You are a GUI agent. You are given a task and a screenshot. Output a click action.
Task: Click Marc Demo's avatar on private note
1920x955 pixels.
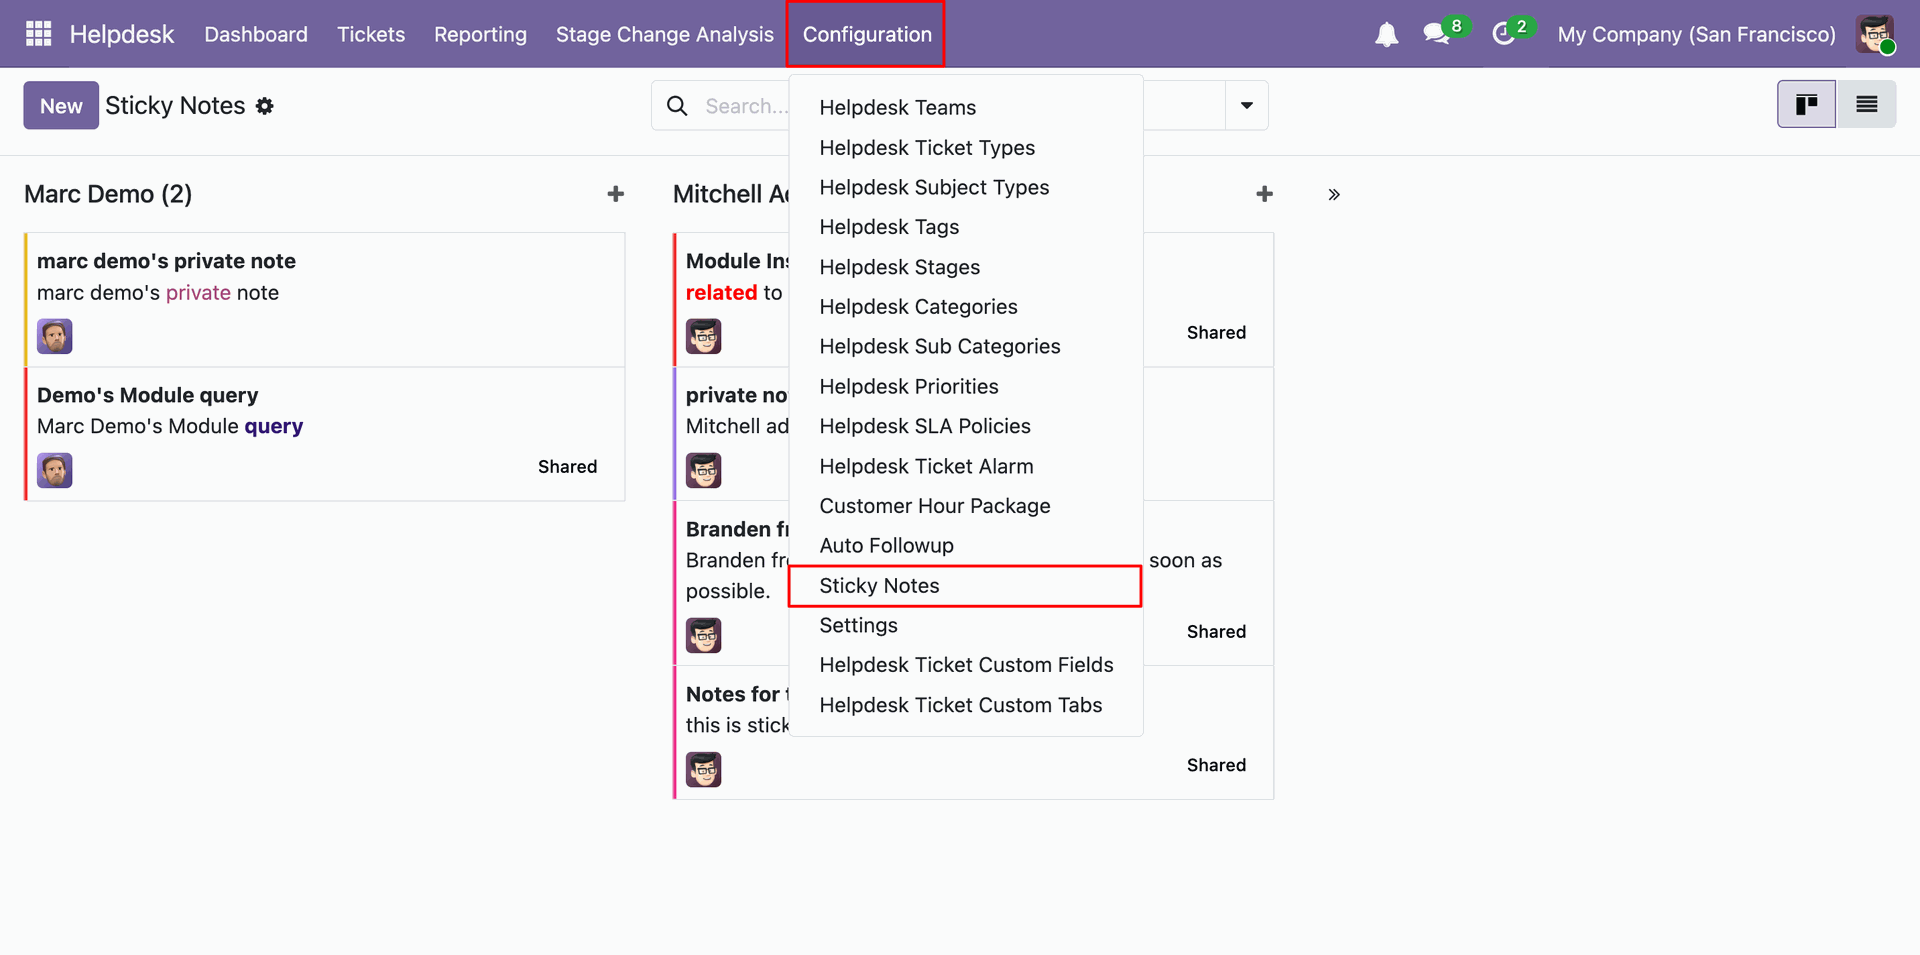point(55,337)
